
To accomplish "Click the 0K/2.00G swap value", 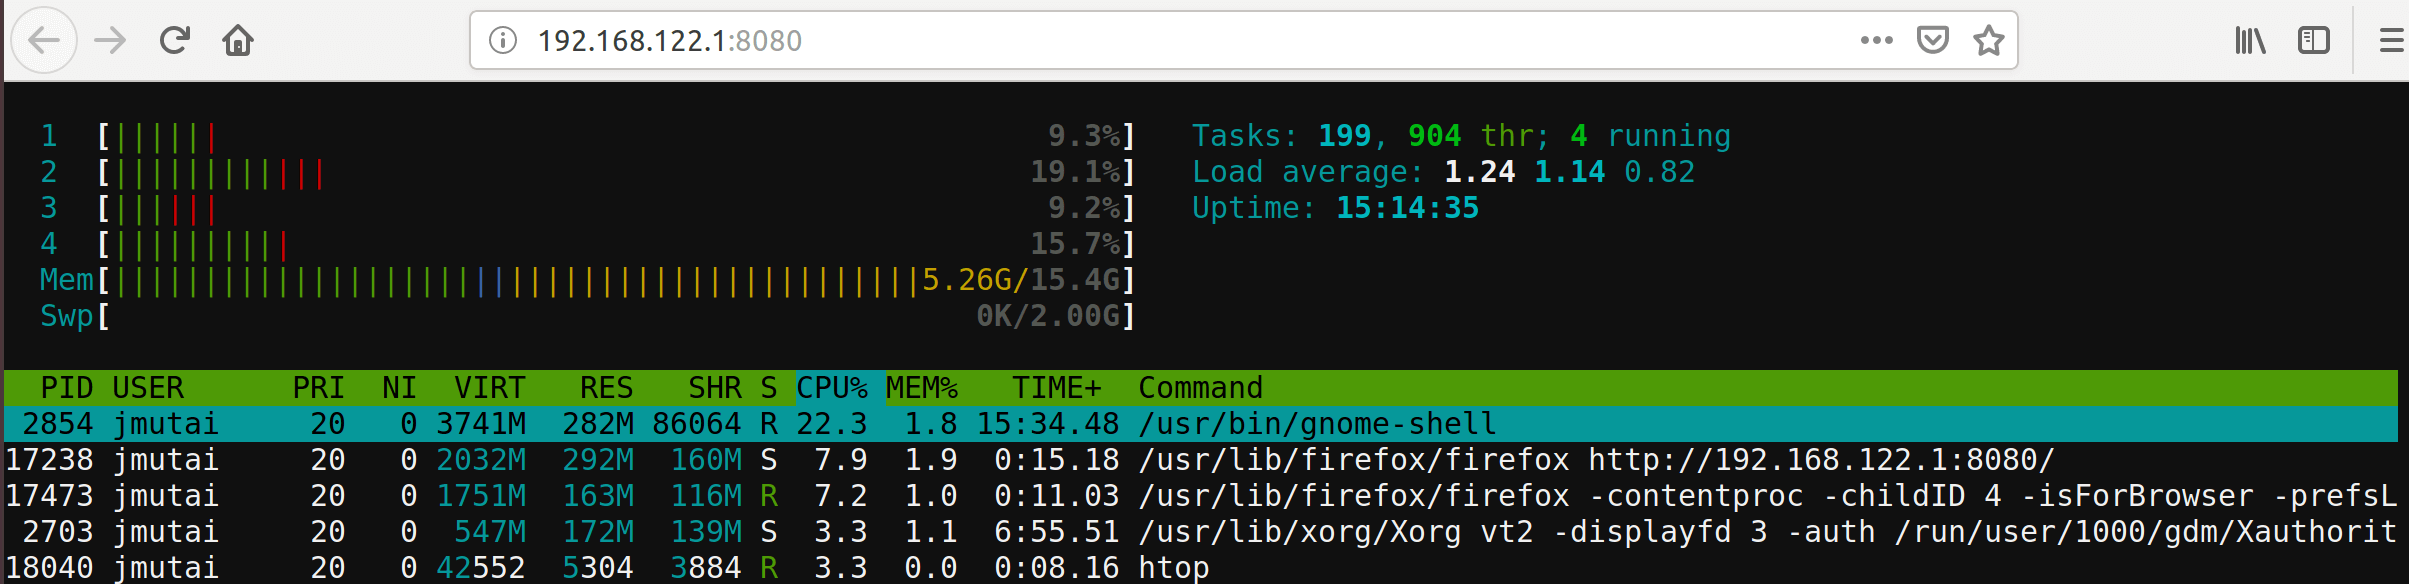I will pyautogui.click(x=1048, y=316).
